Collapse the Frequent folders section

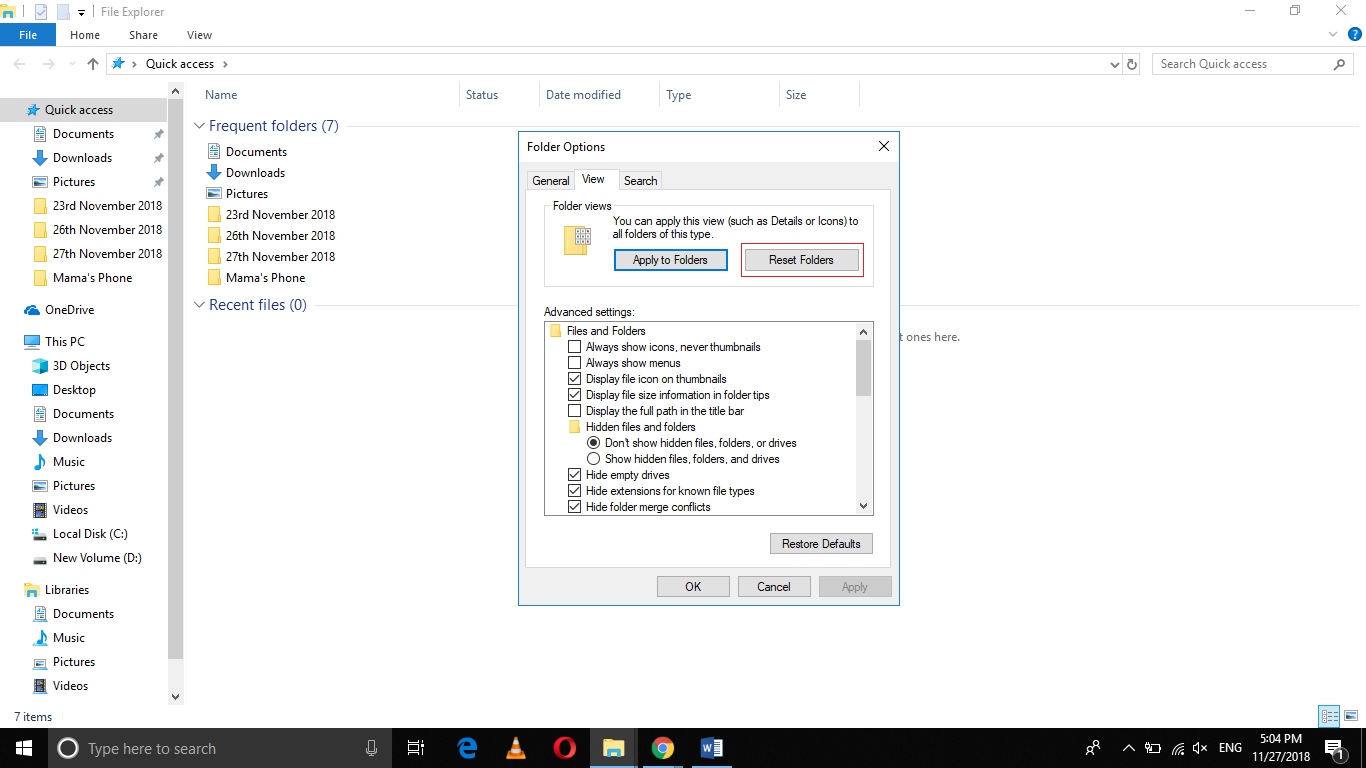198,125
